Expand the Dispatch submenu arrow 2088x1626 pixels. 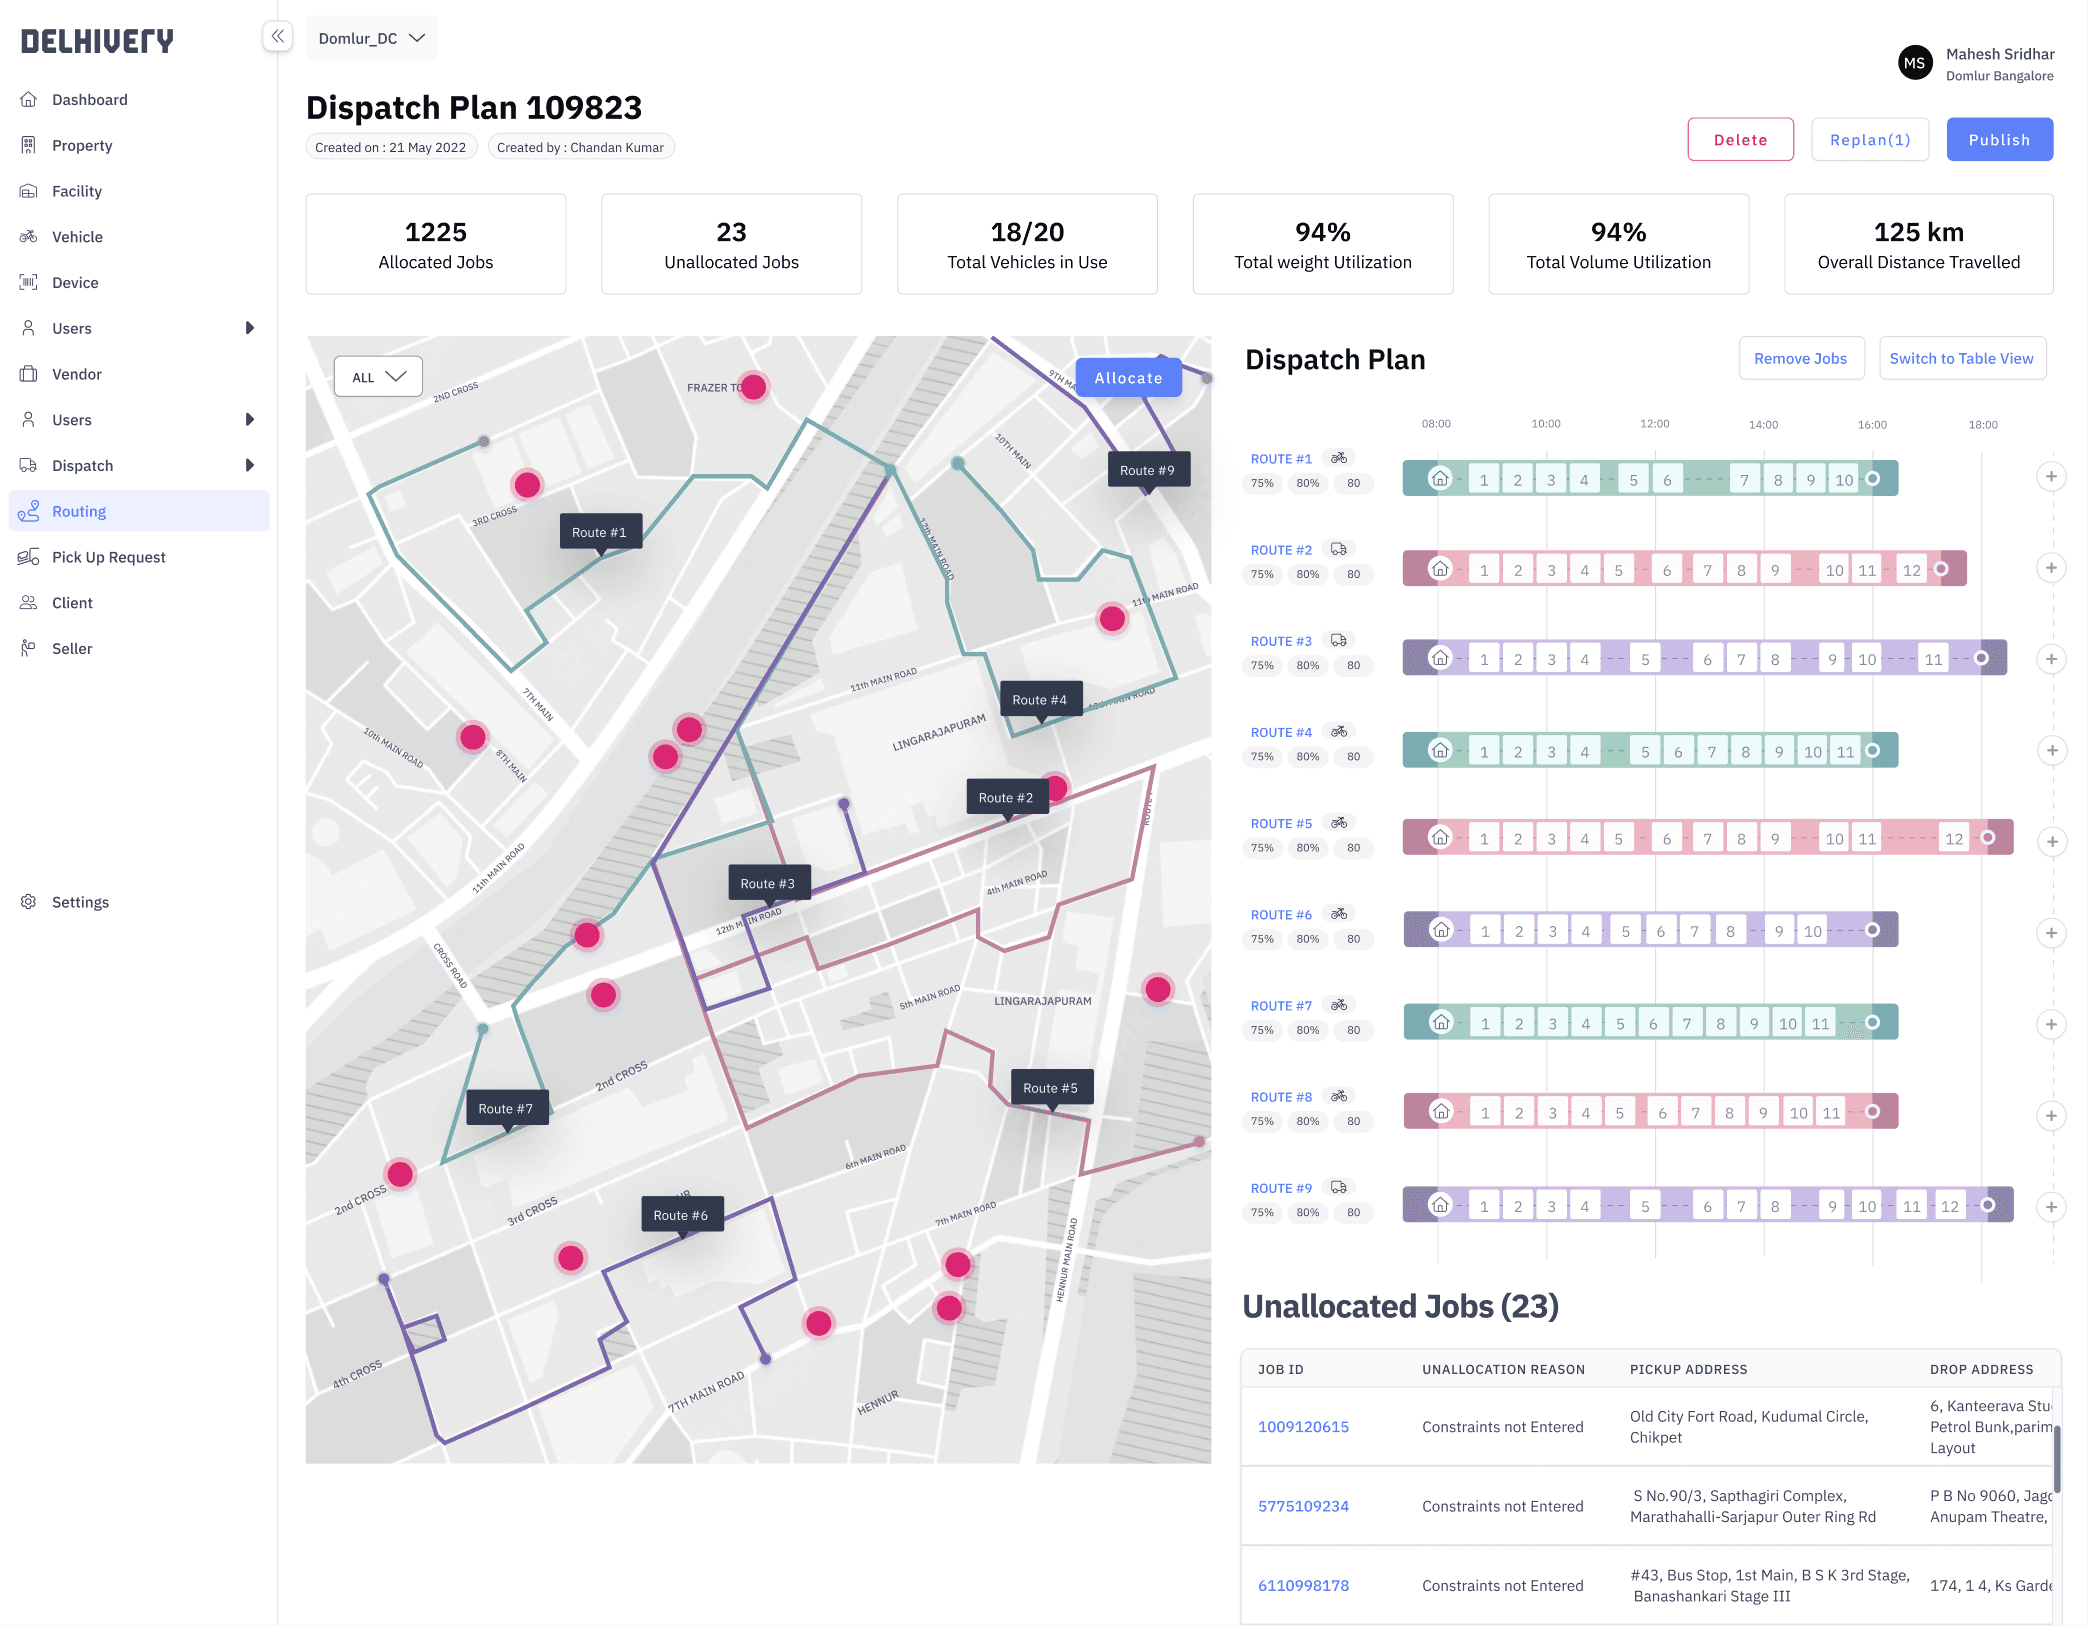coord(250,465)
